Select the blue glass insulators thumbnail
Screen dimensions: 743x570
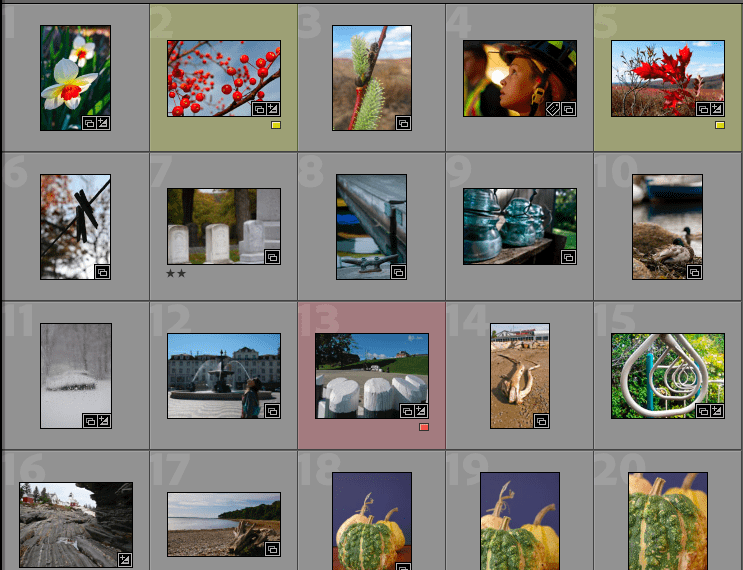(520, 226)
